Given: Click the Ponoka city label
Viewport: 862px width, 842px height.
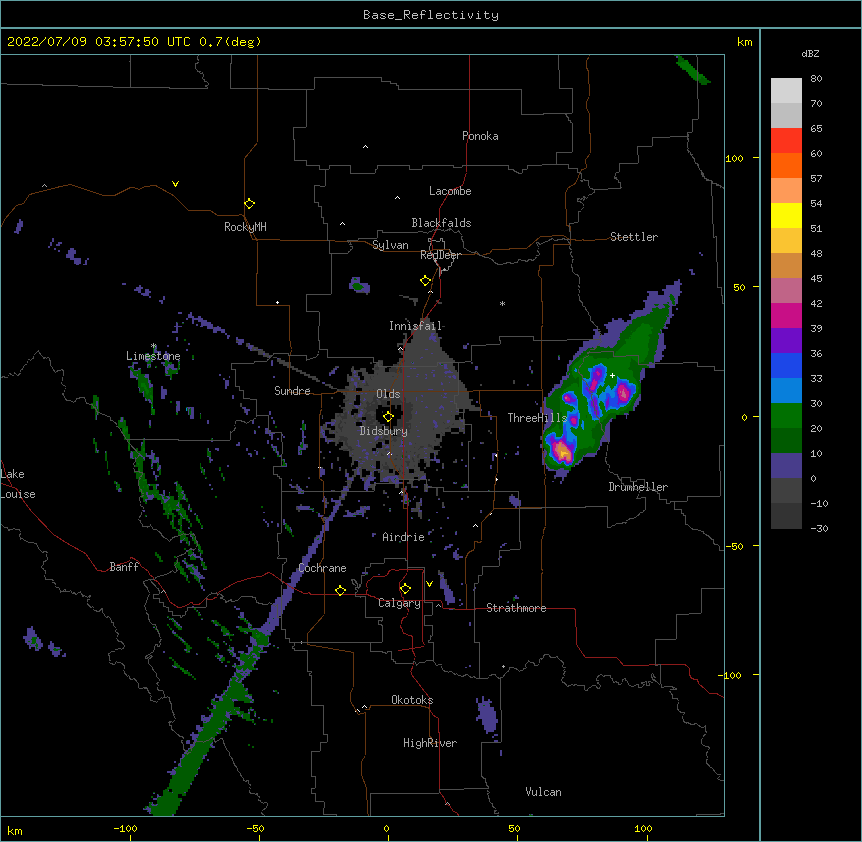Looking at the screenshot, I should pyautogui.click(x=480, y=136).
